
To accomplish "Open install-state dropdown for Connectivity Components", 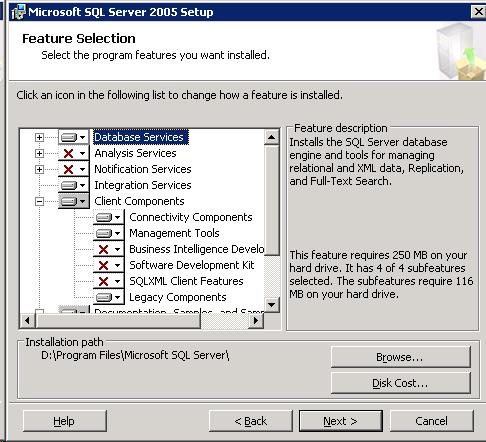I will click(109, 217).
